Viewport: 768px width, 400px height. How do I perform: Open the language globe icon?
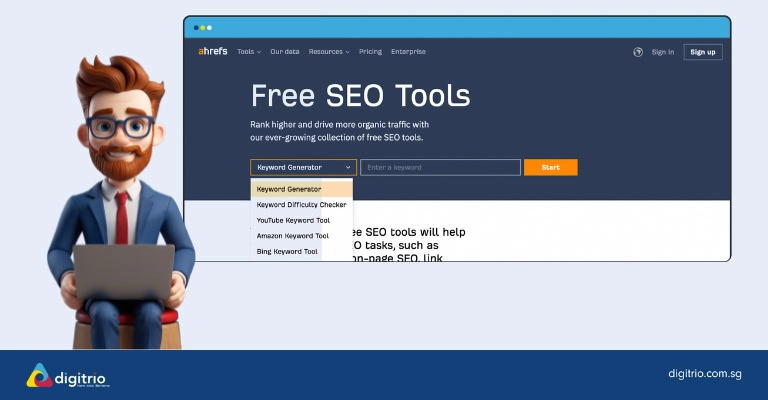[x=638, y=52]
